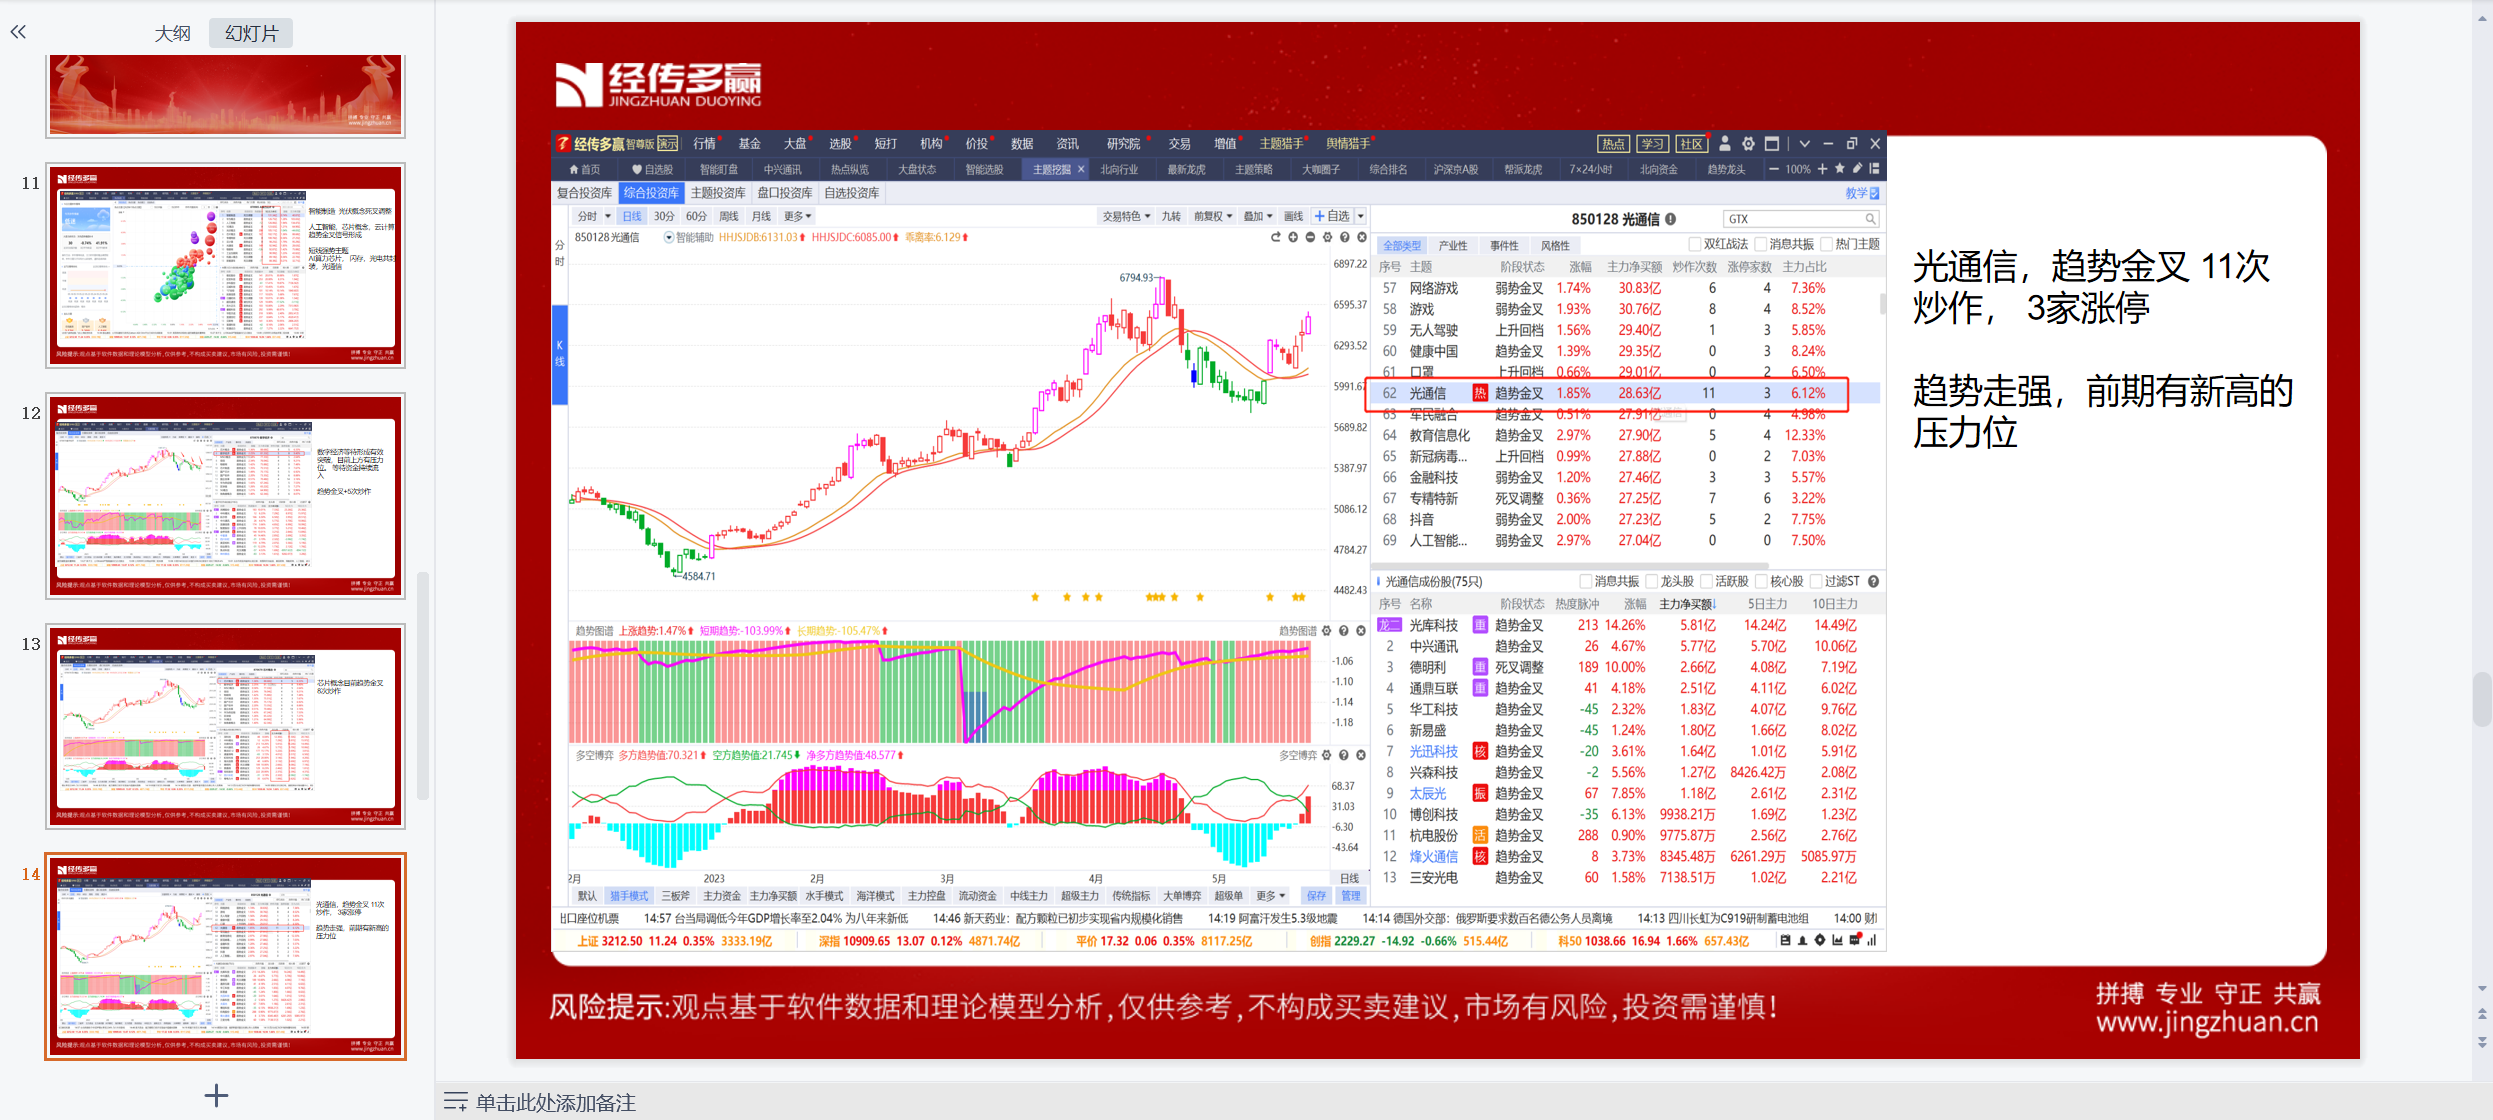Open the 行情 menu
The width and height of the screenshot is (2493, 1120).
pyautogui.click(x=705, y=143)
